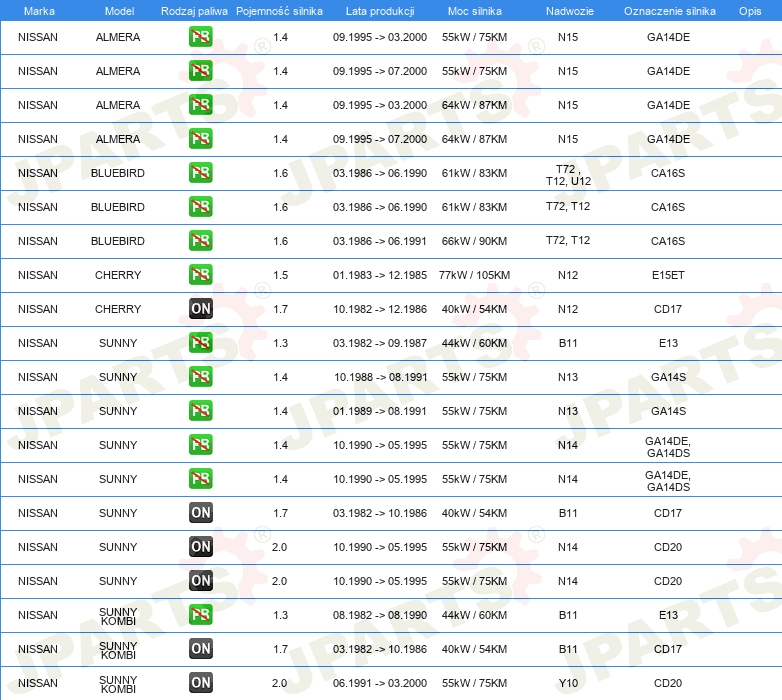Click 'SUNNY KOMBI' model in the E13 row
This screenshot has height=700, width=782.
[x=118, y=616]
